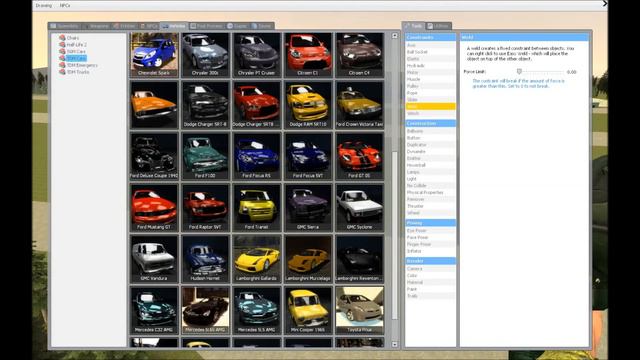Open the Saves tab
Screen dimensions: 640x360
(x=262, y=26)
